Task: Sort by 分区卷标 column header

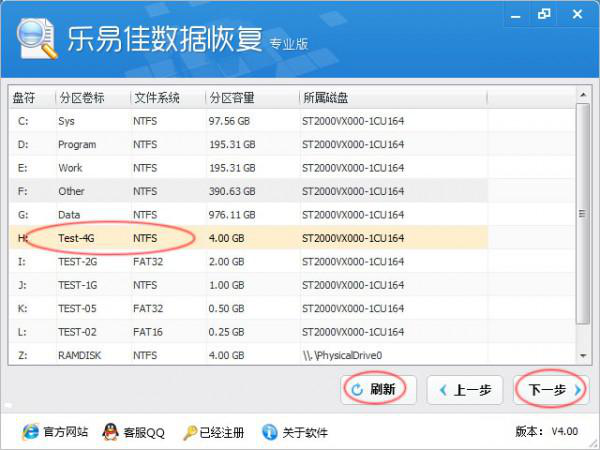Action: [93, 98]
